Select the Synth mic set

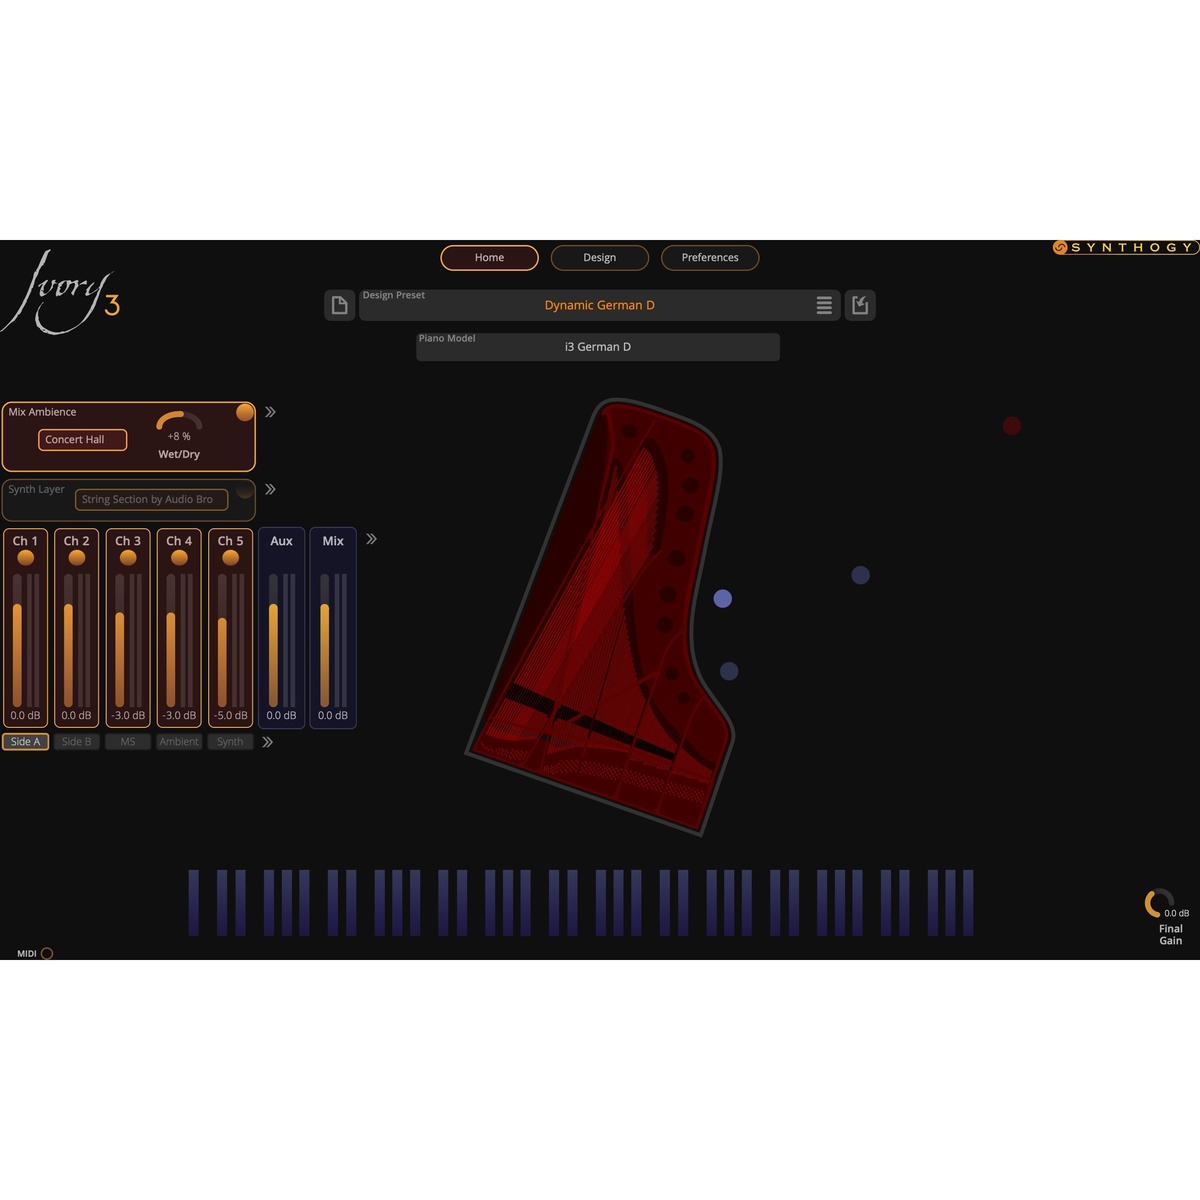pos(230,742)
